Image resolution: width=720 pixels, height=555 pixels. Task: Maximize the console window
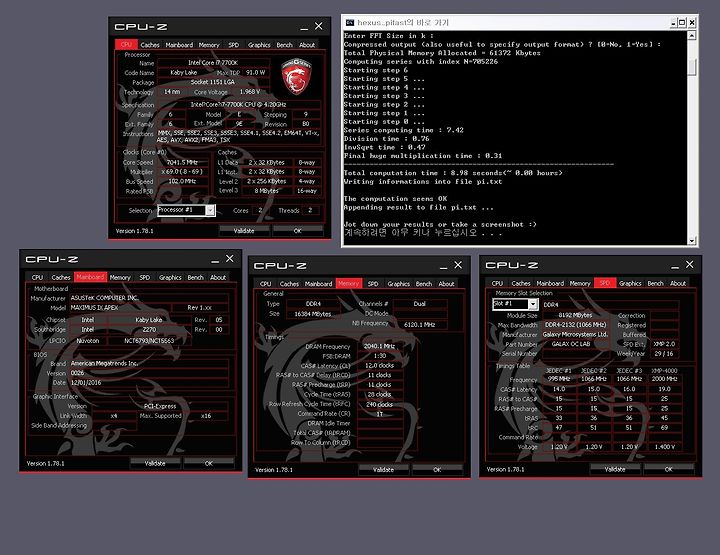tap(682, 22)
